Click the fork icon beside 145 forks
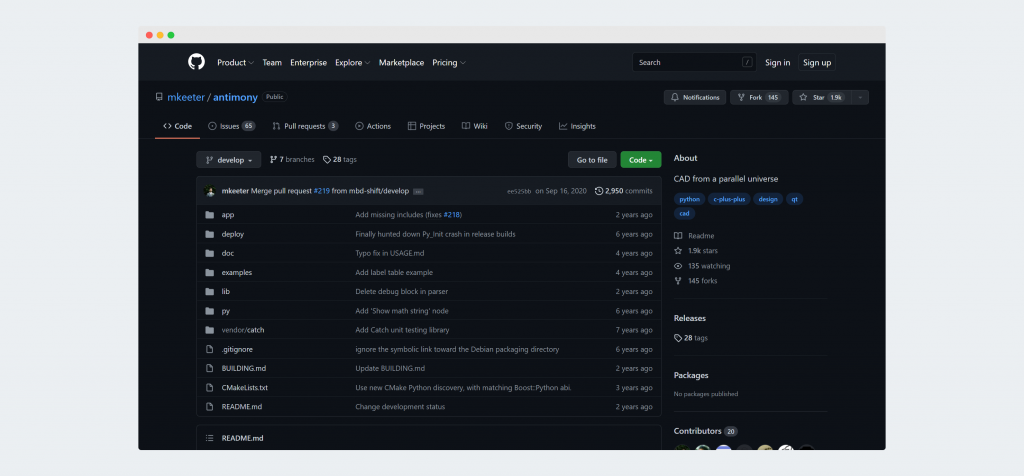The image size is (1024, 476). pyautogui.click(x=678, y=281)
